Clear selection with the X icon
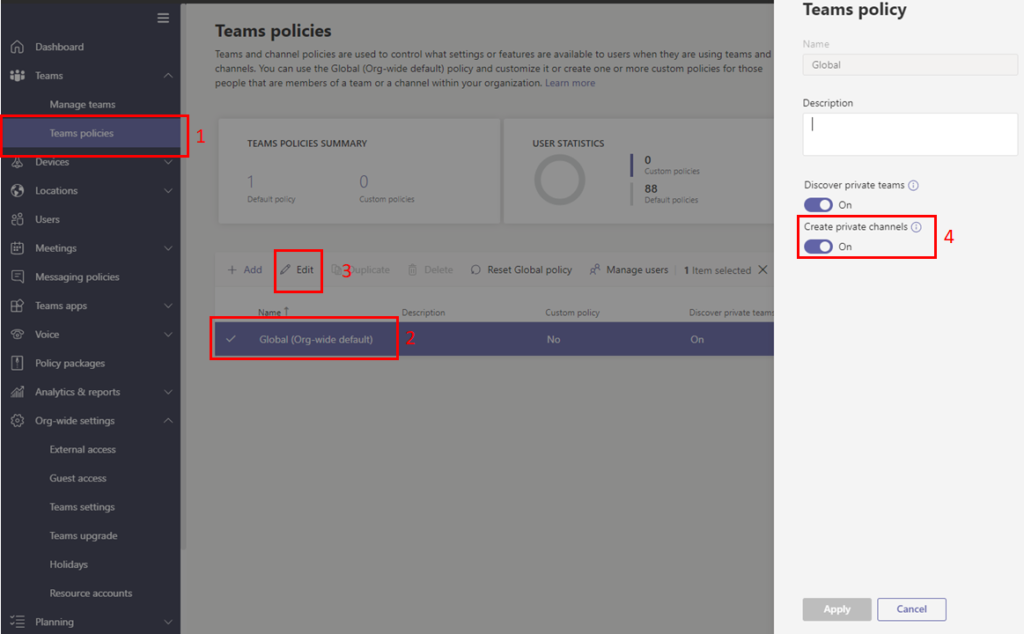1024x634 pixels. coord(762,270)
